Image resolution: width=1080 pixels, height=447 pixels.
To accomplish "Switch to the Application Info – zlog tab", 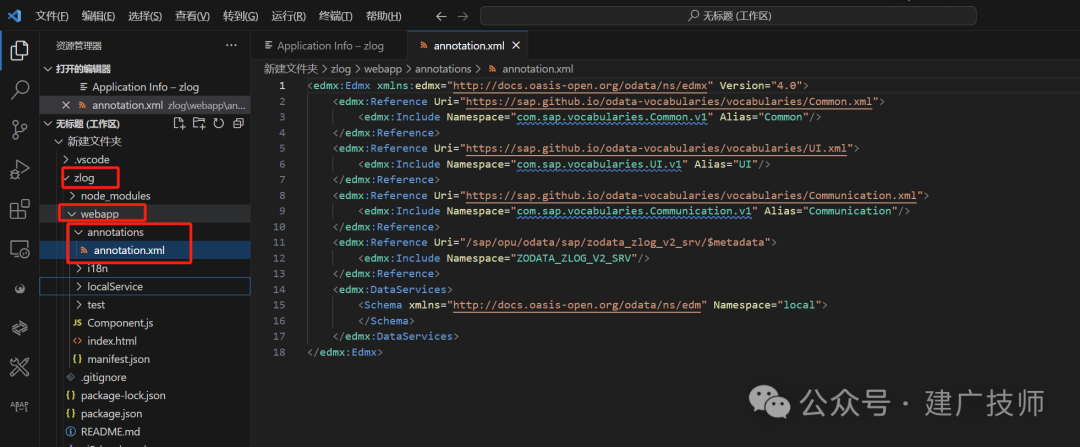I will (x=324, y=45).
